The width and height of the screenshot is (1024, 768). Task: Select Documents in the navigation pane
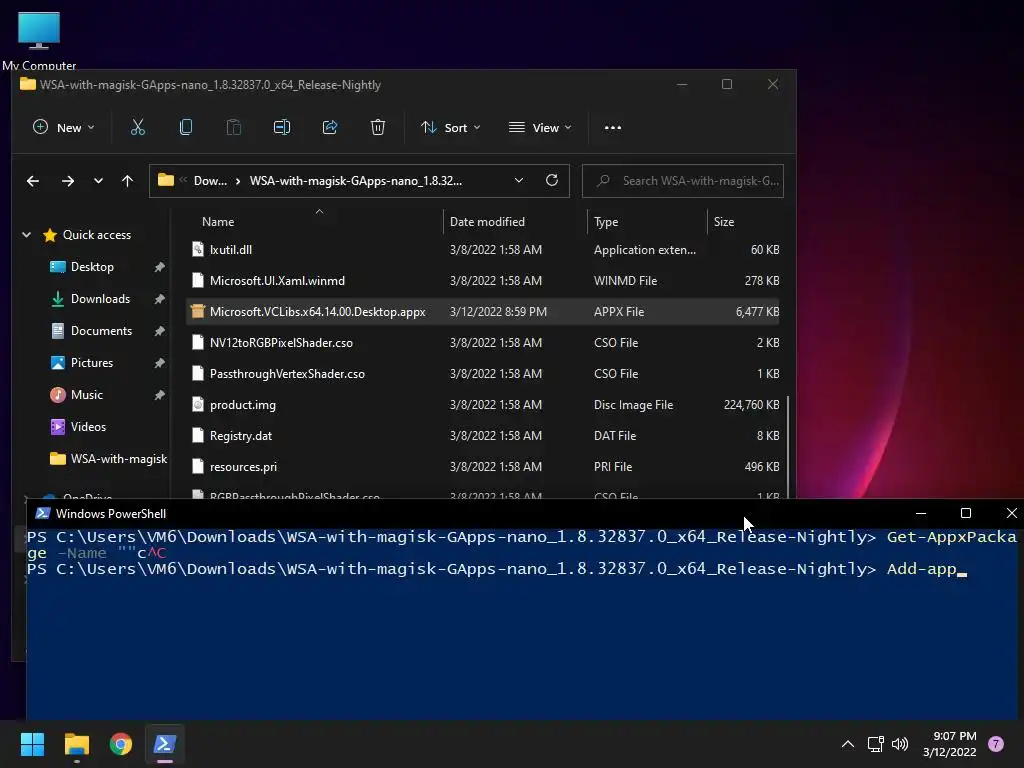101,330
